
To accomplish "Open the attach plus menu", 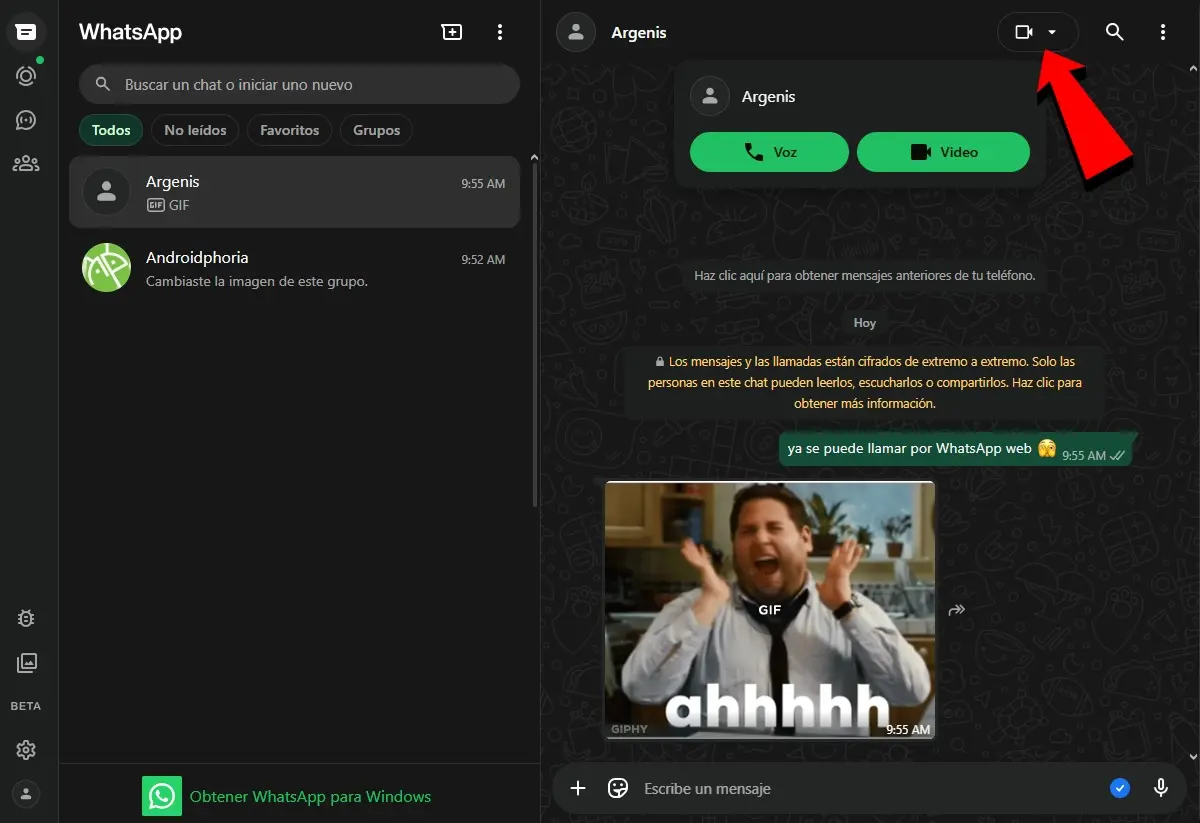I will click(578, 788).
